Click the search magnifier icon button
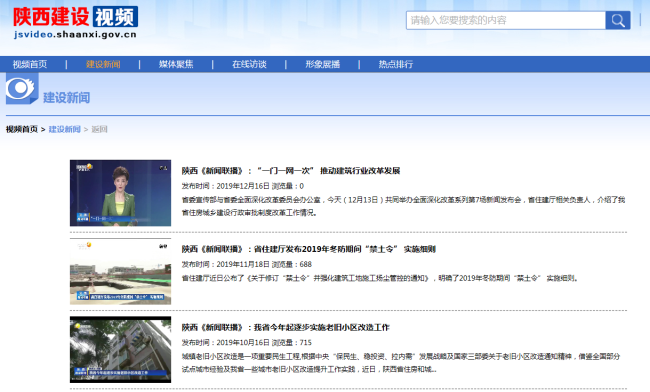The height and width of the screenshot is (392, 650). 618,20
